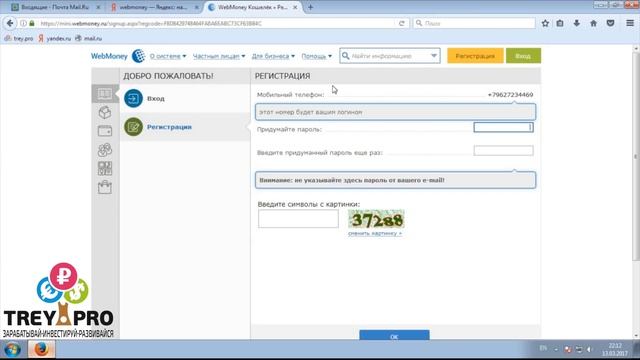The width and height of the screenshot is (640, 360).
Task: Click the blue Вход login circle icon
Action: click(133, 98)
